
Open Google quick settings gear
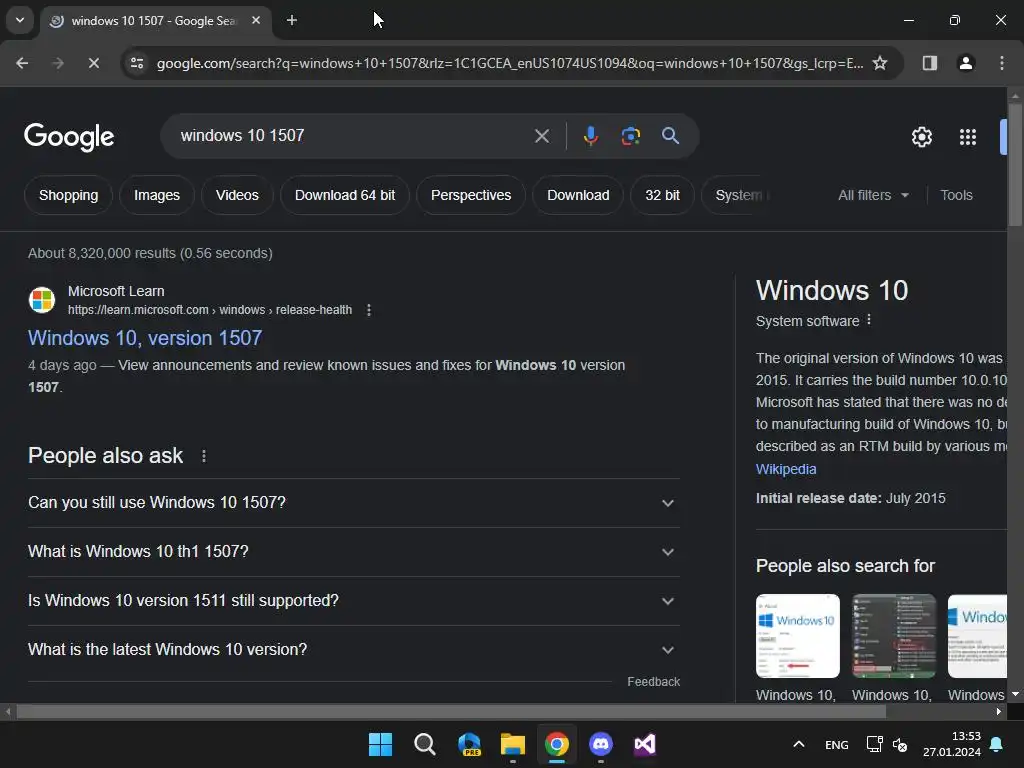click(921, 137)
